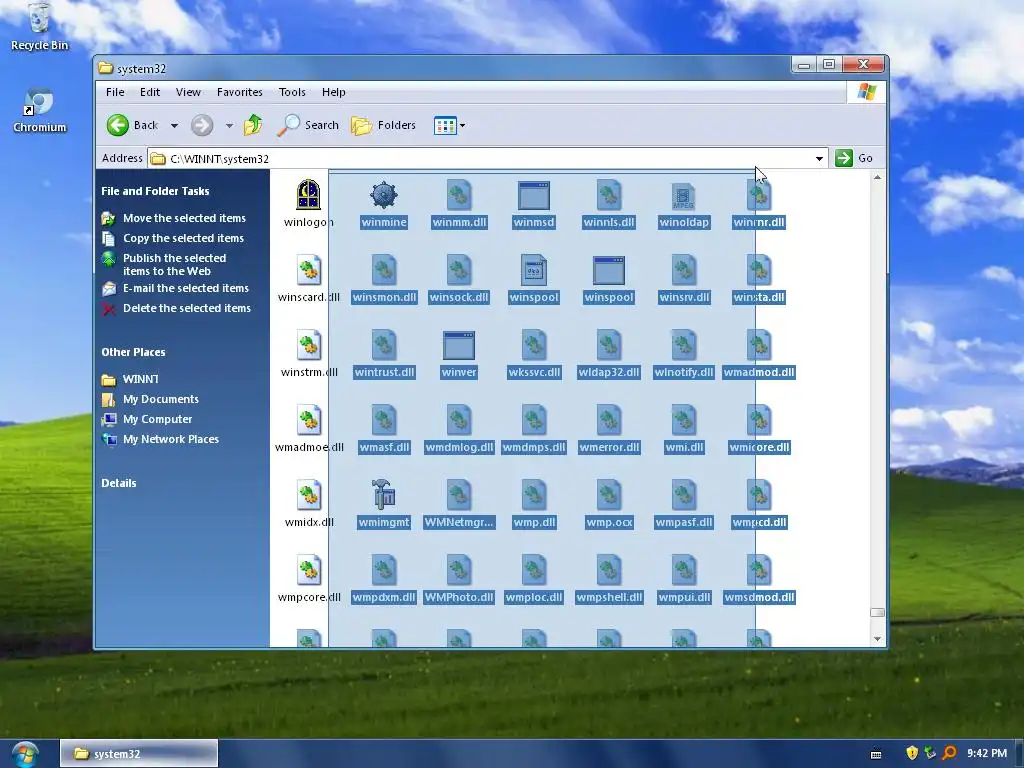Open Recycle Bin on desktop
Viewport: 1024px width, 768px height.
tap(39, 27)
